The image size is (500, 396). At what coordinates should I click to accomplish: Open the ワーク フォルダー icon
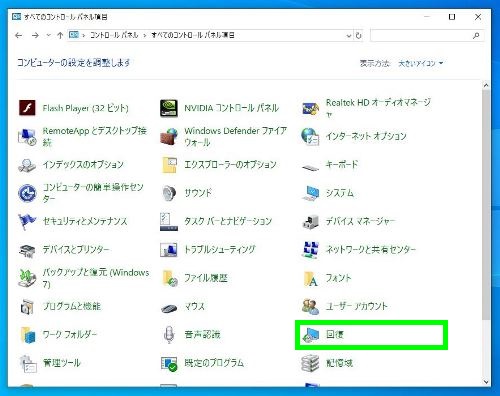tap(28, 335)
